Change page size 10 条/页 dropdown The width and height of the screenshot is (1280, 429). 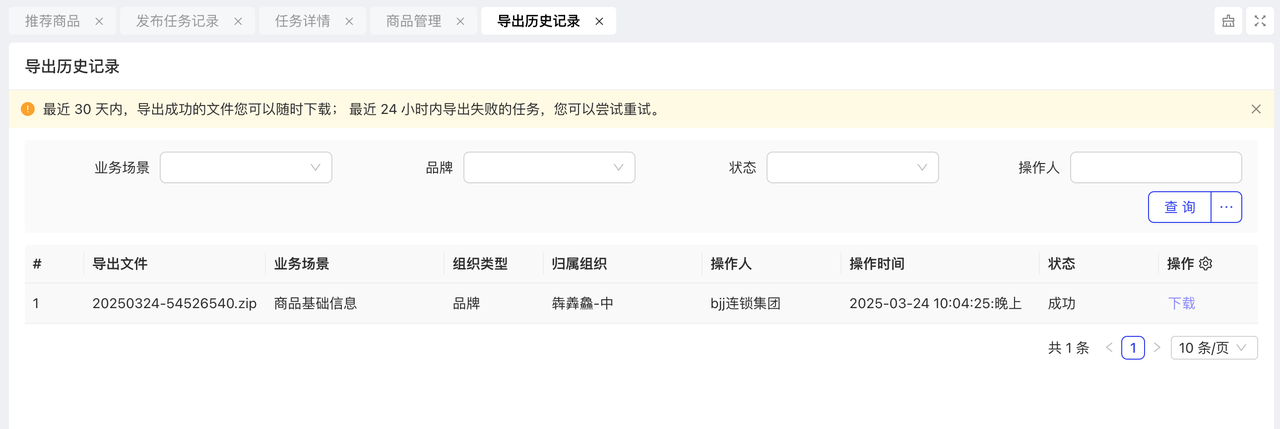1214,348
